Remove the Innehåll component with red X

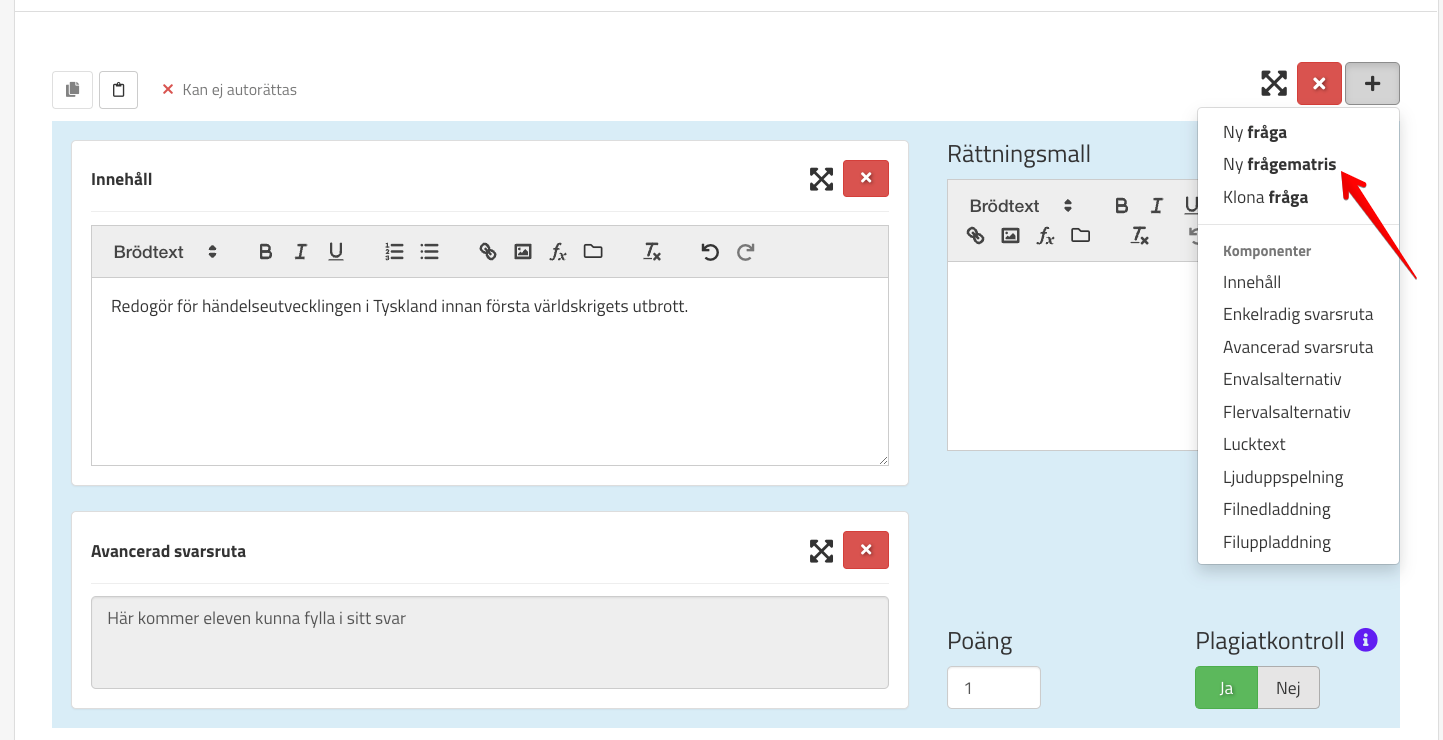pyautogui.click(x=866, y=179)
